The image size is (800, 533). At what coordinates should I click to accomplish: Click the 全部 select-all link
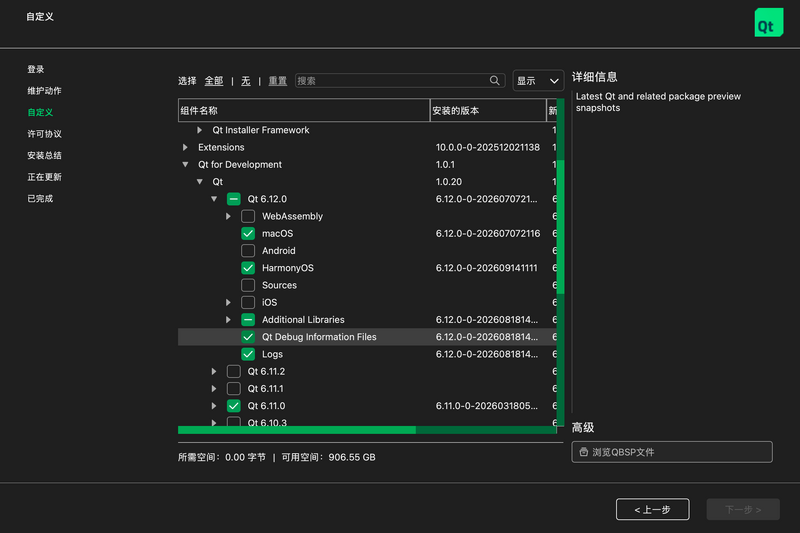[214, 81]
